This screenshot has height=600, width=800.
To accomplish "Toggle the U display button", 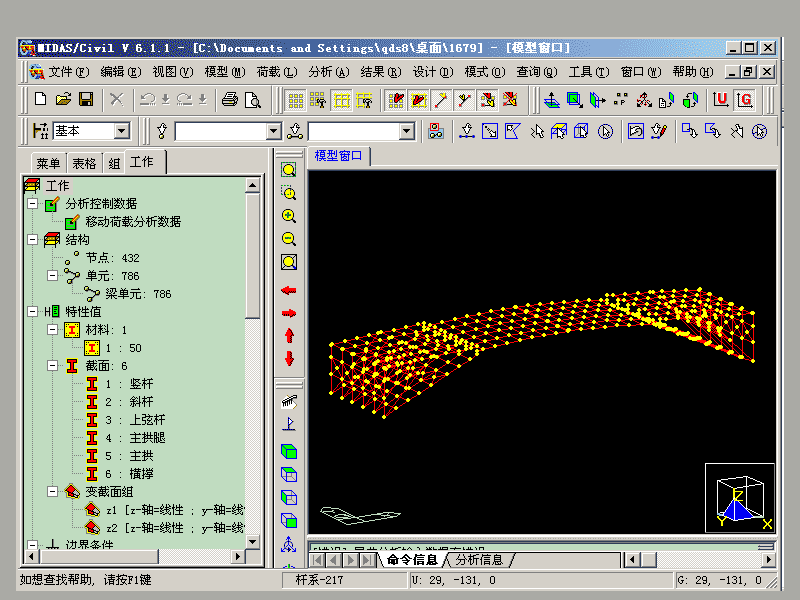I will coord(720,99).
